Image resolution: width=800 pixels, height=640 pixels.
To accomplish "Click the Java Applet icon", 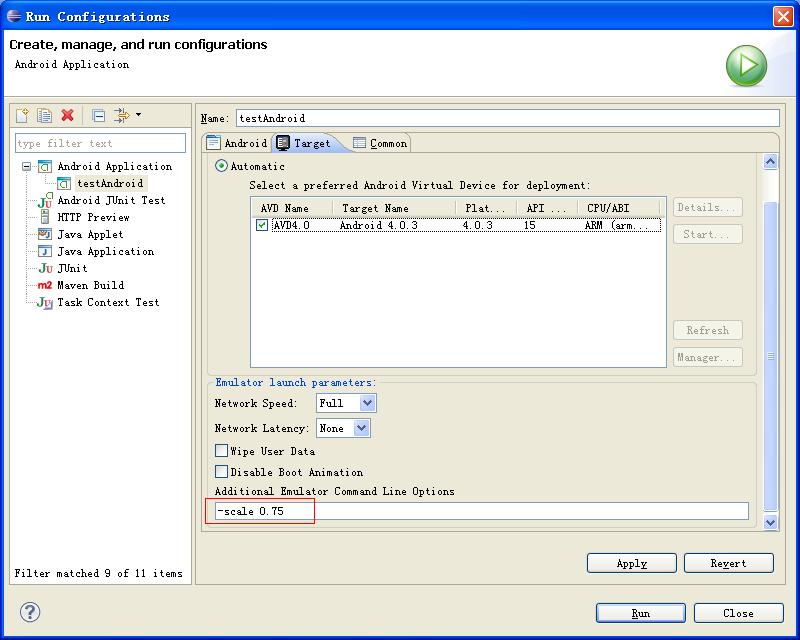I will click(x=45, y=234).
